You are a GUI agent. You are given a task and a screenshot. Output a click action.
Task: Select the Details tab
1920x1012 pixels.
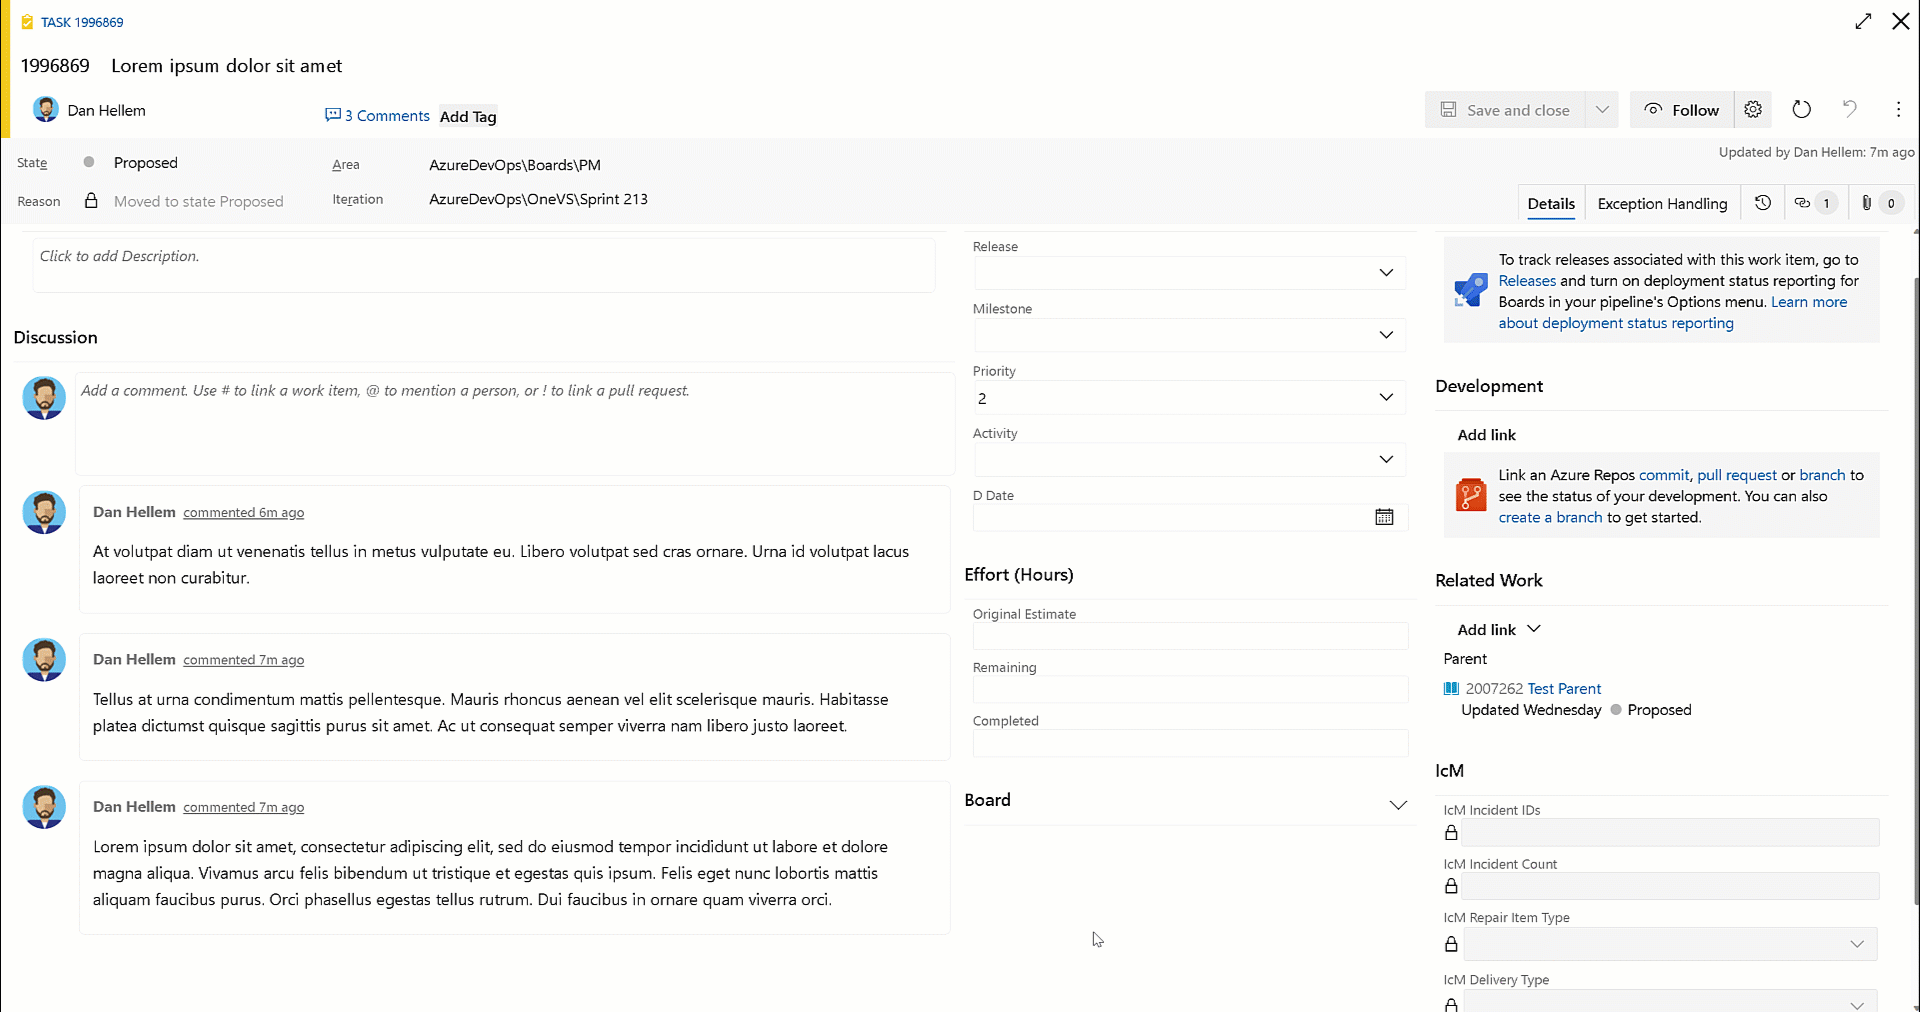click(x=1551, y=203)
